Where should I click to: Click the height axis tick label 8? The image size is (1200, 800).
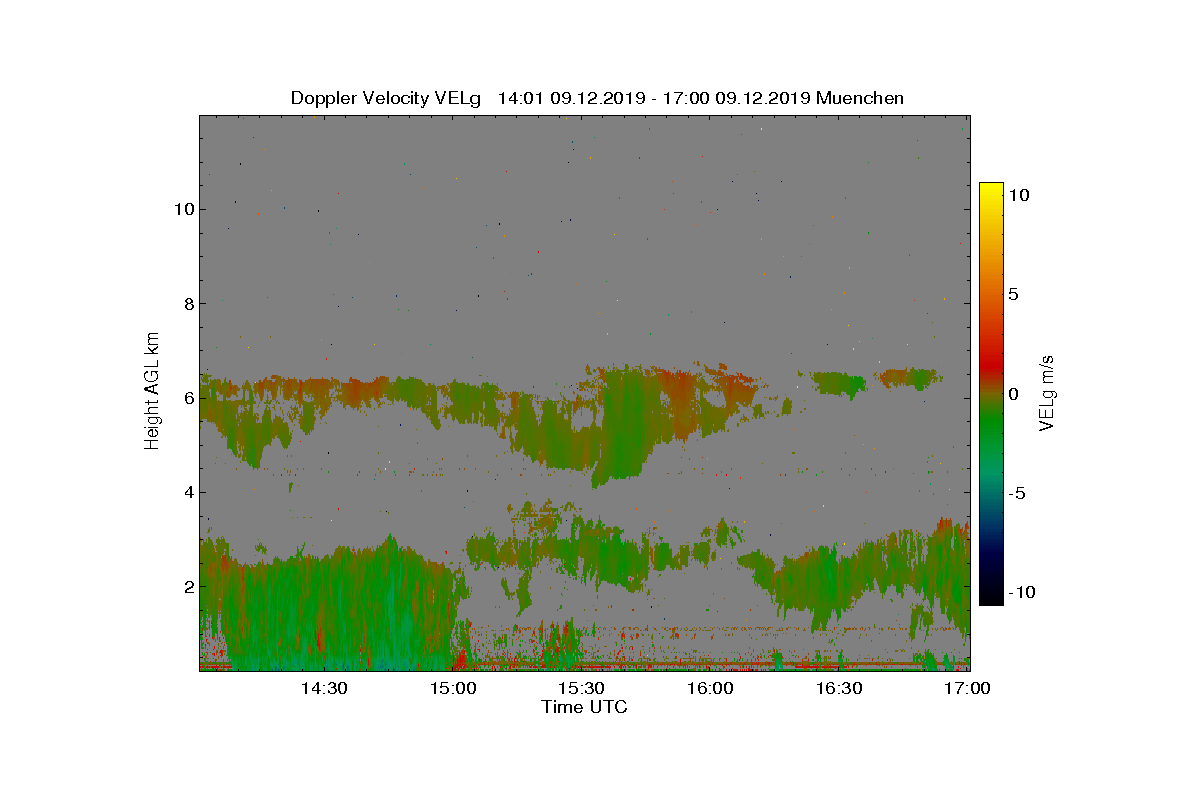187,303
